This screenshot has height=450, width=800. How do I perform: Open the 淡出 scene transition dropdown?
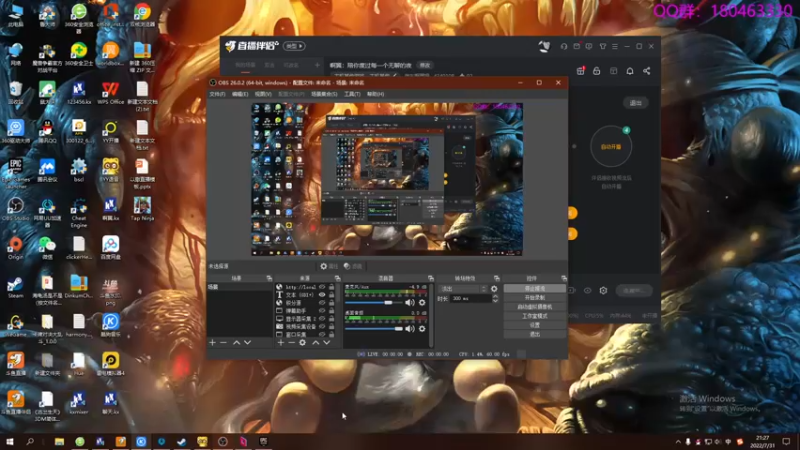(x=463, y=289)
